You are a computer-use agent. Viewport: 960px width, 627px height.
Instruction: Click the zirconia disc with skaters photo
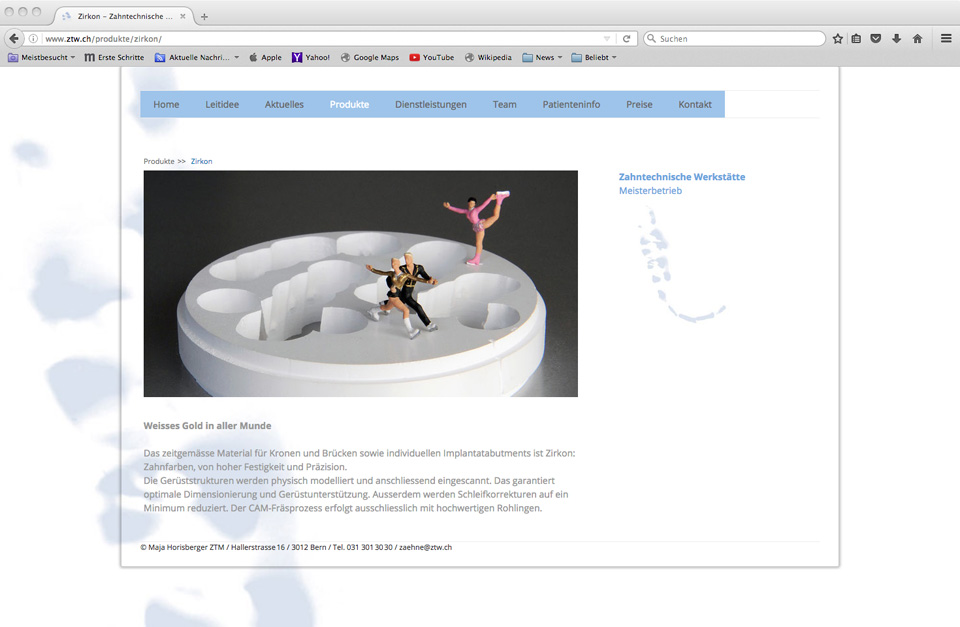tap(361, 283)
